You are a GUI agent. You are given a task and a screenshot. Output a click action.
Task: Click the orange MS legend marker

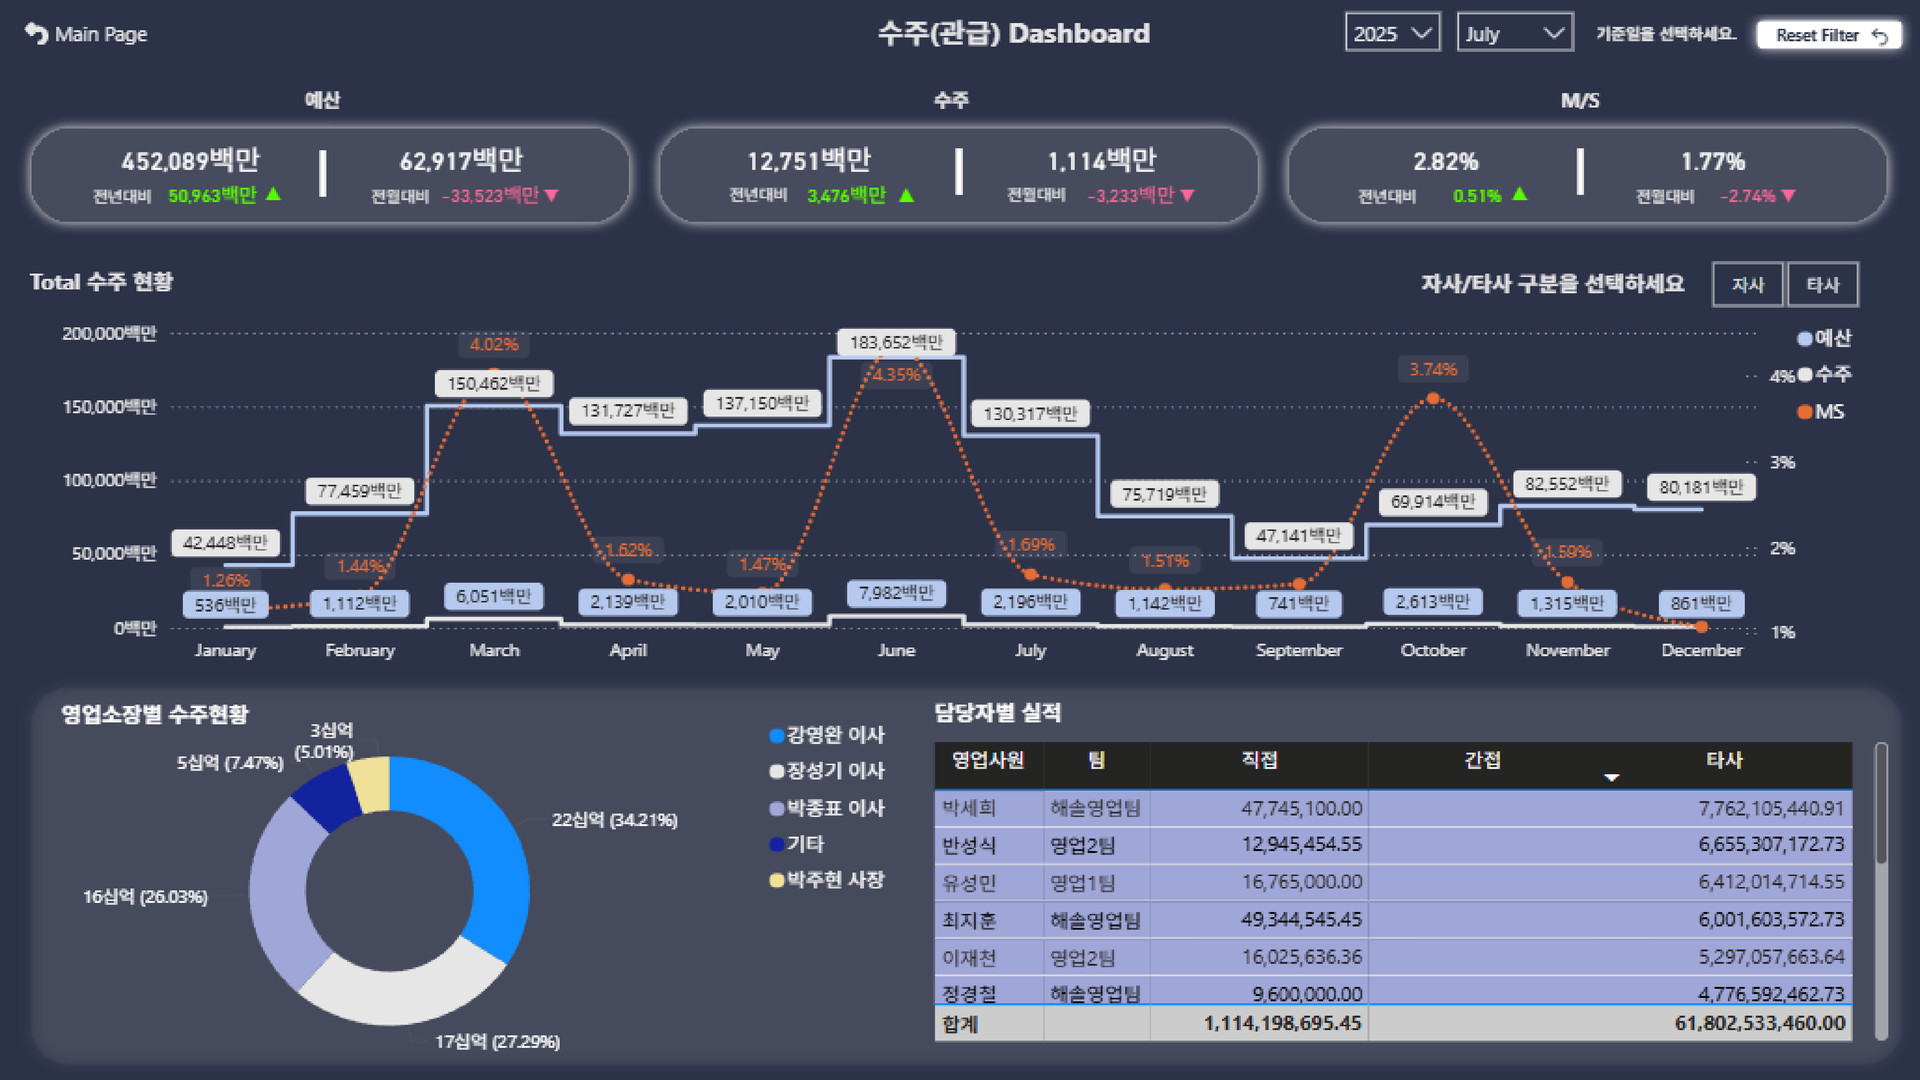coord(1805,412)
